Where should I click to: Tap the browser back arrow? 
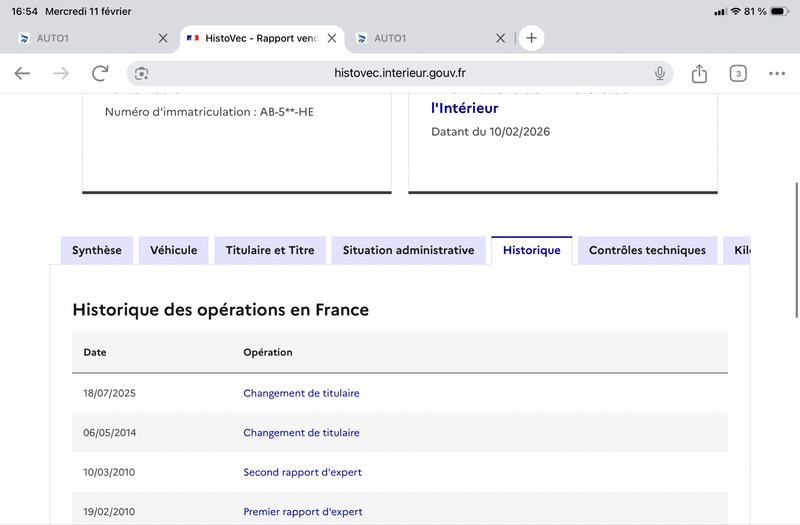22,73
